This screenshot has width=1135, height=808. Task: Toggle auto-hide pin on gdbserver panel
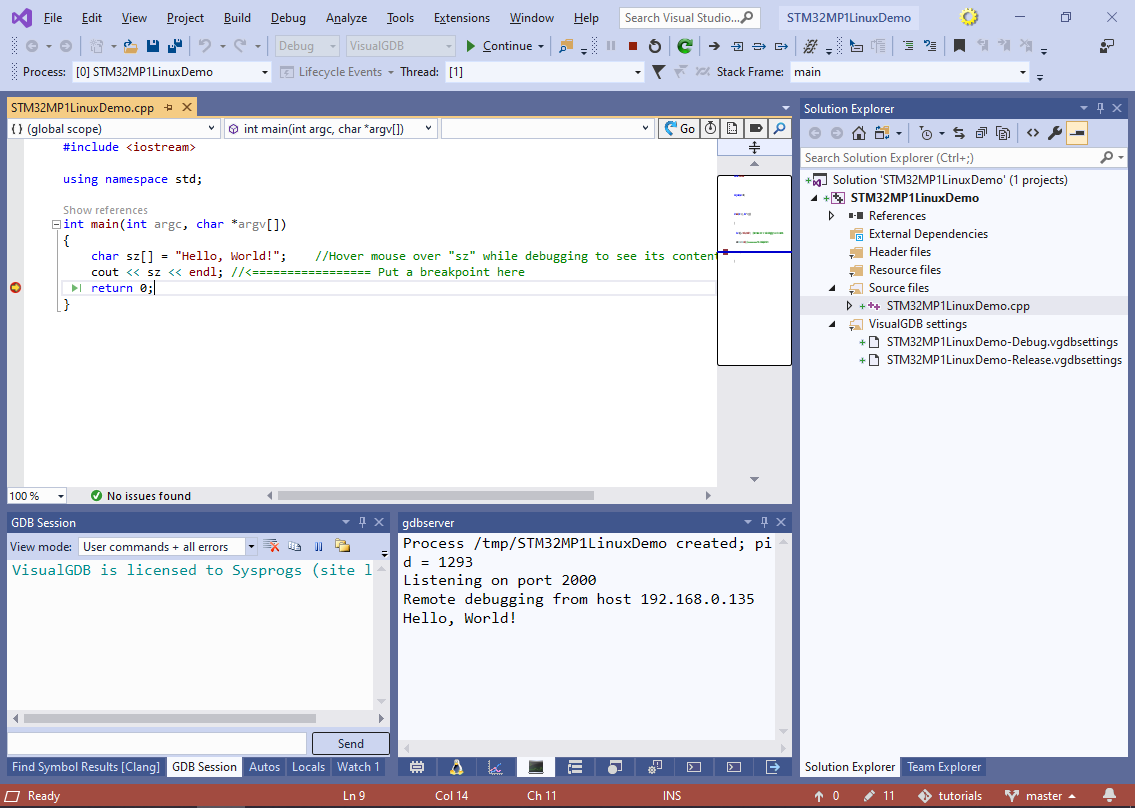[x=764, y=522]
